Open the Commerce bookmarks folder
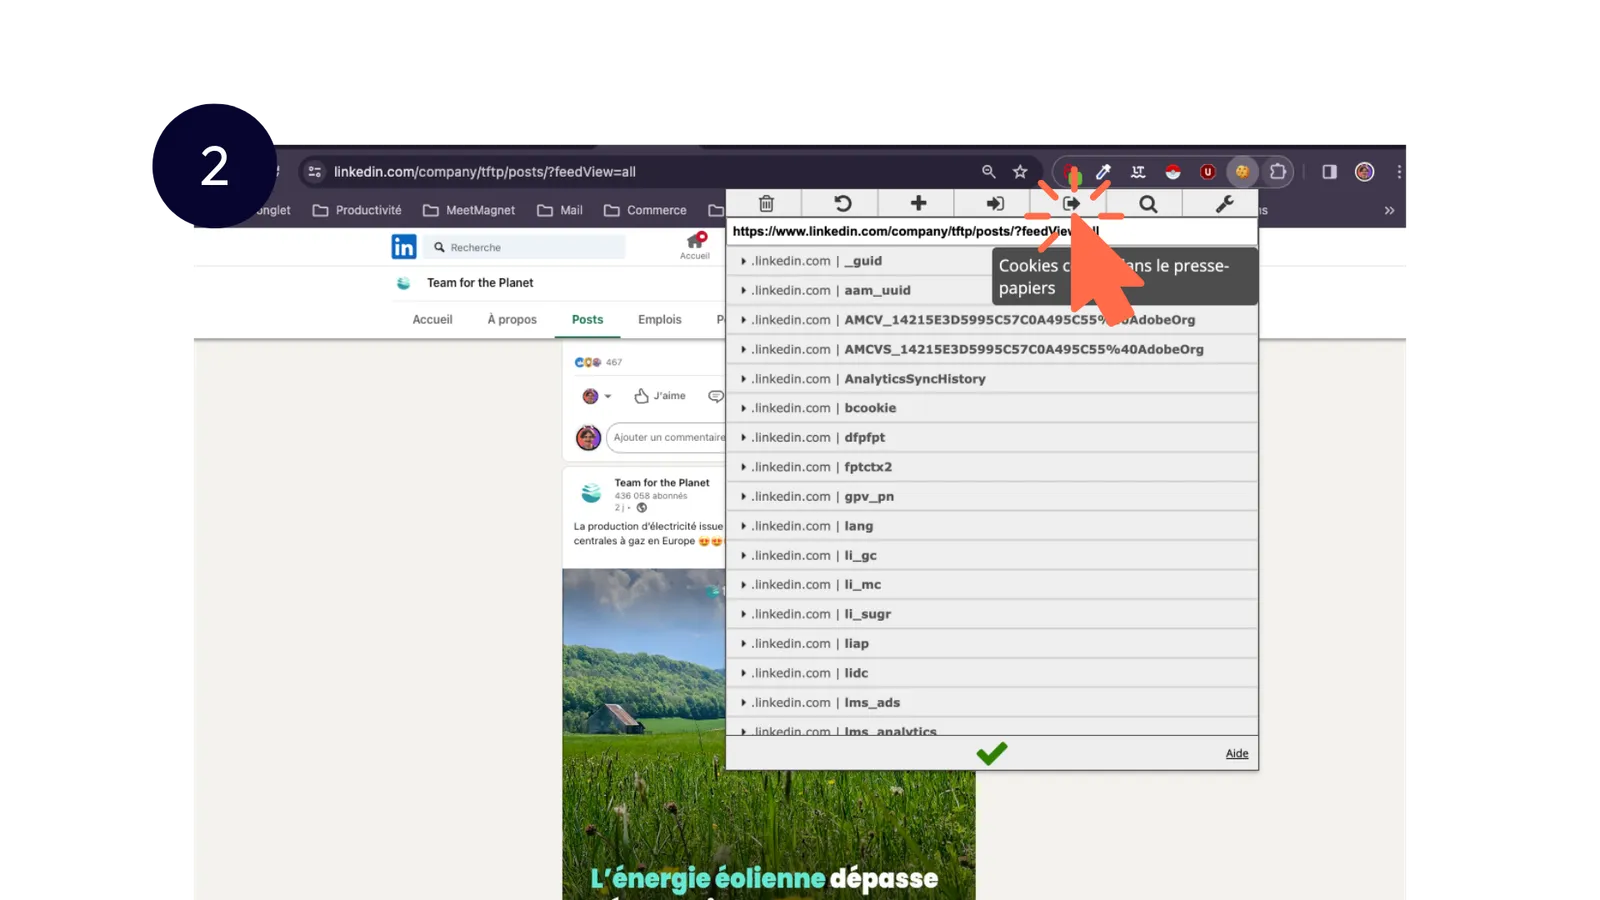This screenshot has width=1600, height=900. (645, 210)
